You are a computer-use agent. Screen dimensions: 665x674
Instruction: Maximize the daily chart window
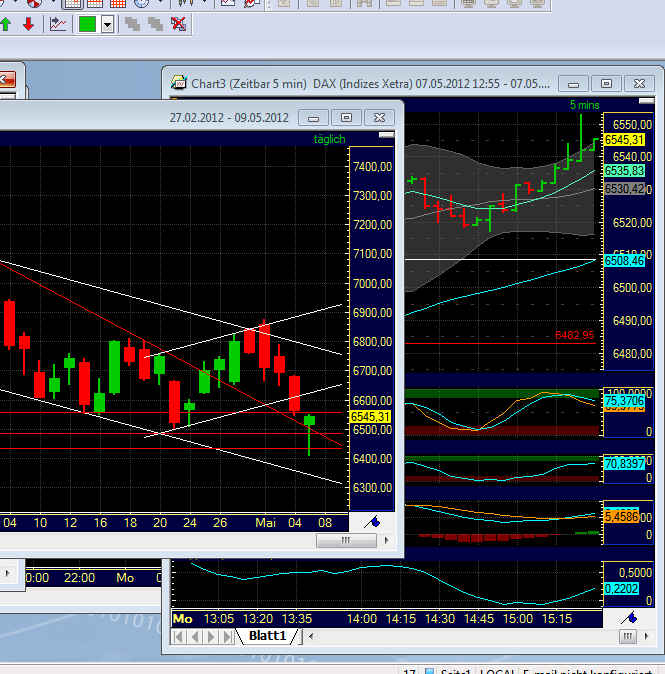tap(346, 117)
